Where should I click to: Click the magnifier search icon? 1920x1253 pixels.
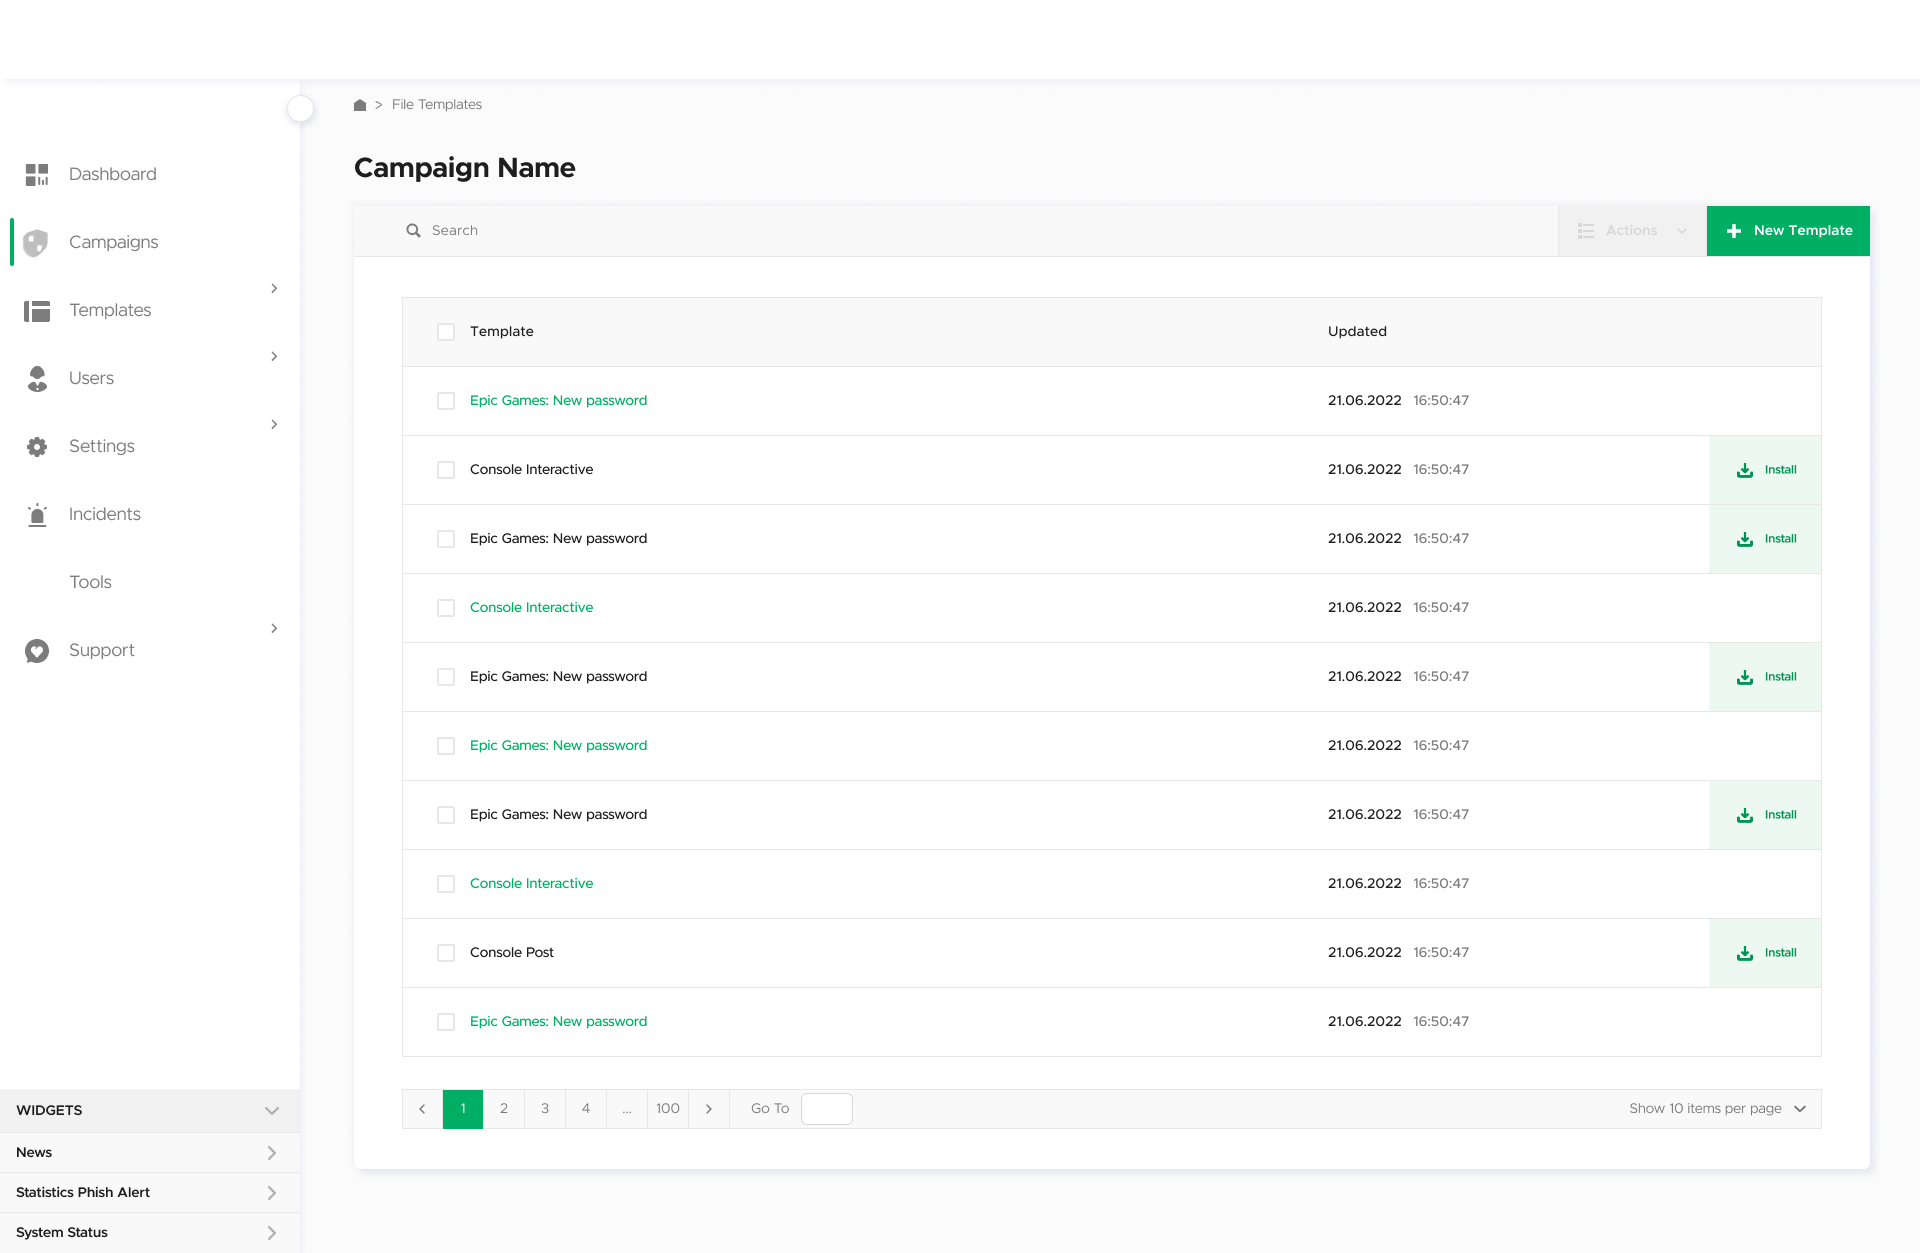pyautogui.click(x=413, y=231)
